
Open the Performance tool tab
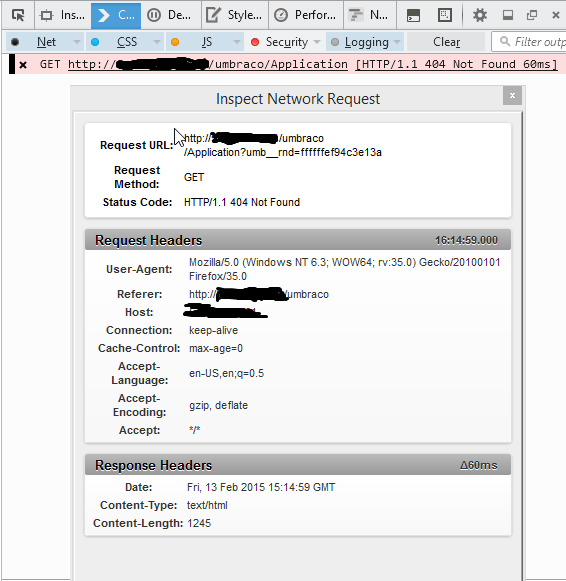[x=306, y=15]
